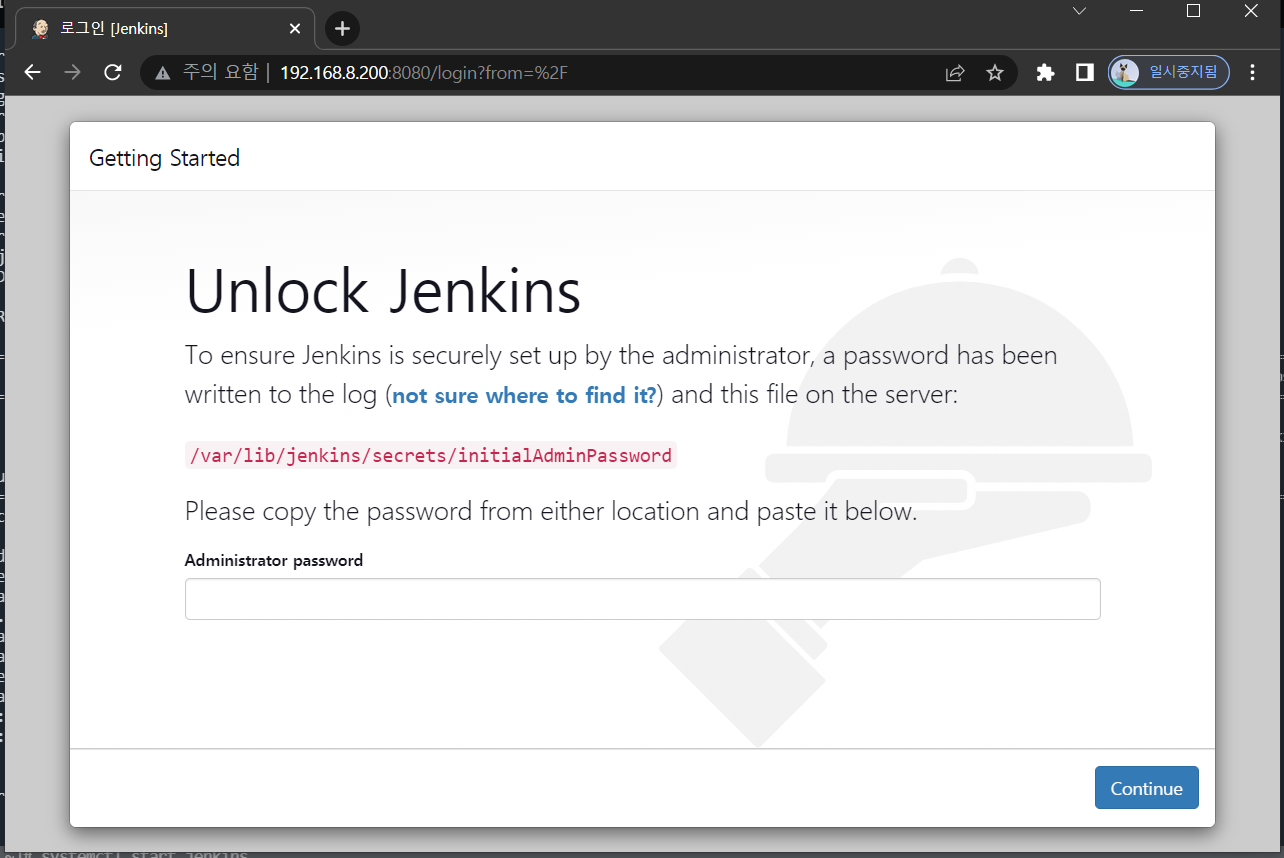The width and height of the screenshot is (1284, 858).
Task: Open the tab search chevron
Action: click(1079, 11)
